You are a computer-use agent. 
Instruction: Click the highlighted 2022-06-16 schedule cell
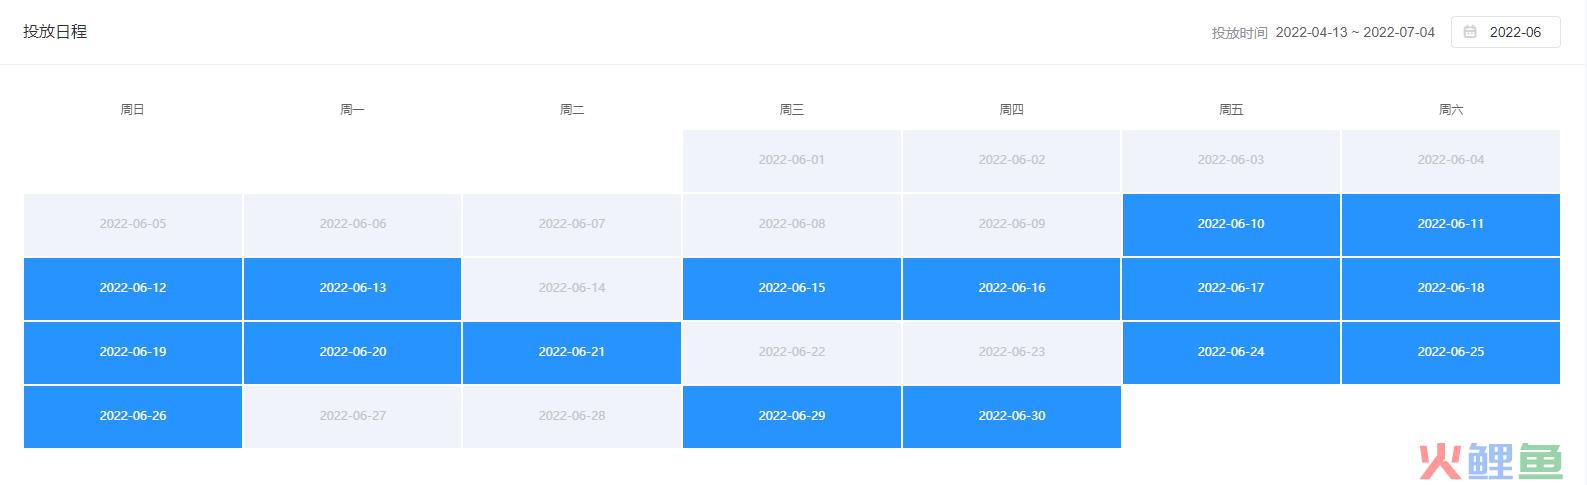tap(1012, 288)
